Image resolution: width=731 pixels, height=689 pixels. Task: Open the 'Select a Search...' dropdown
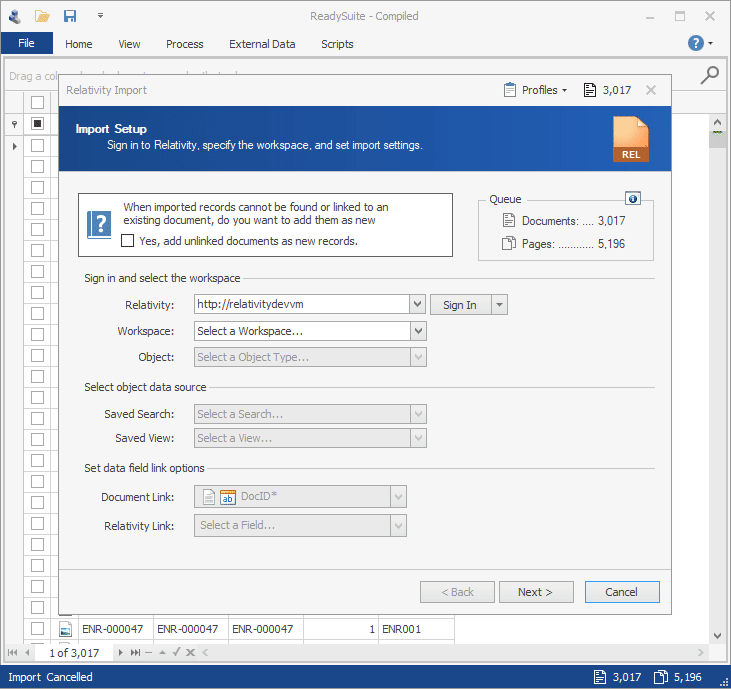pos(310,414)
